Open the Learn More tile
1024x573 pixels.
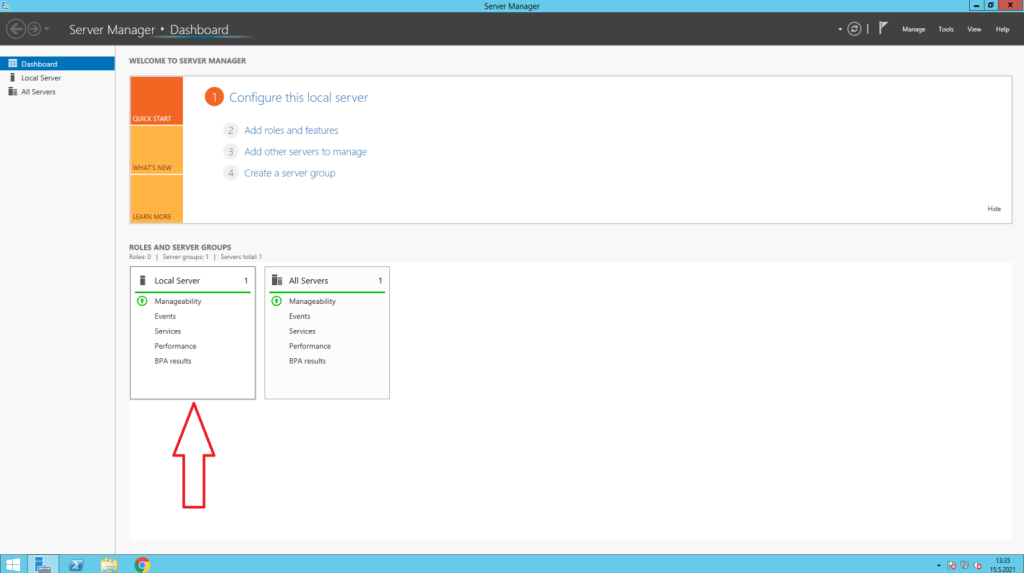point(156,199)
